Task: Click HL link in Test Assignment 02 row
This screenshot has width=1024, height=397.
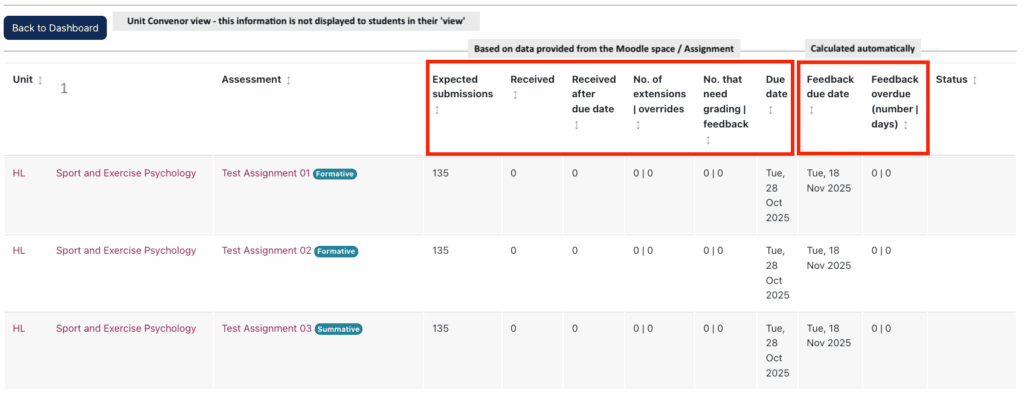Action: click(x=19, y=251)
